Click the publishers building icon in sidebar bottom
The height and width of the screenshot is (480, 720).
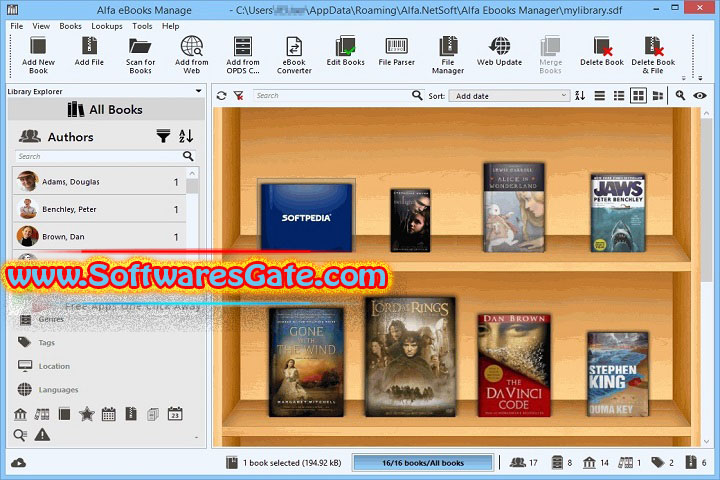pos(20,414)
